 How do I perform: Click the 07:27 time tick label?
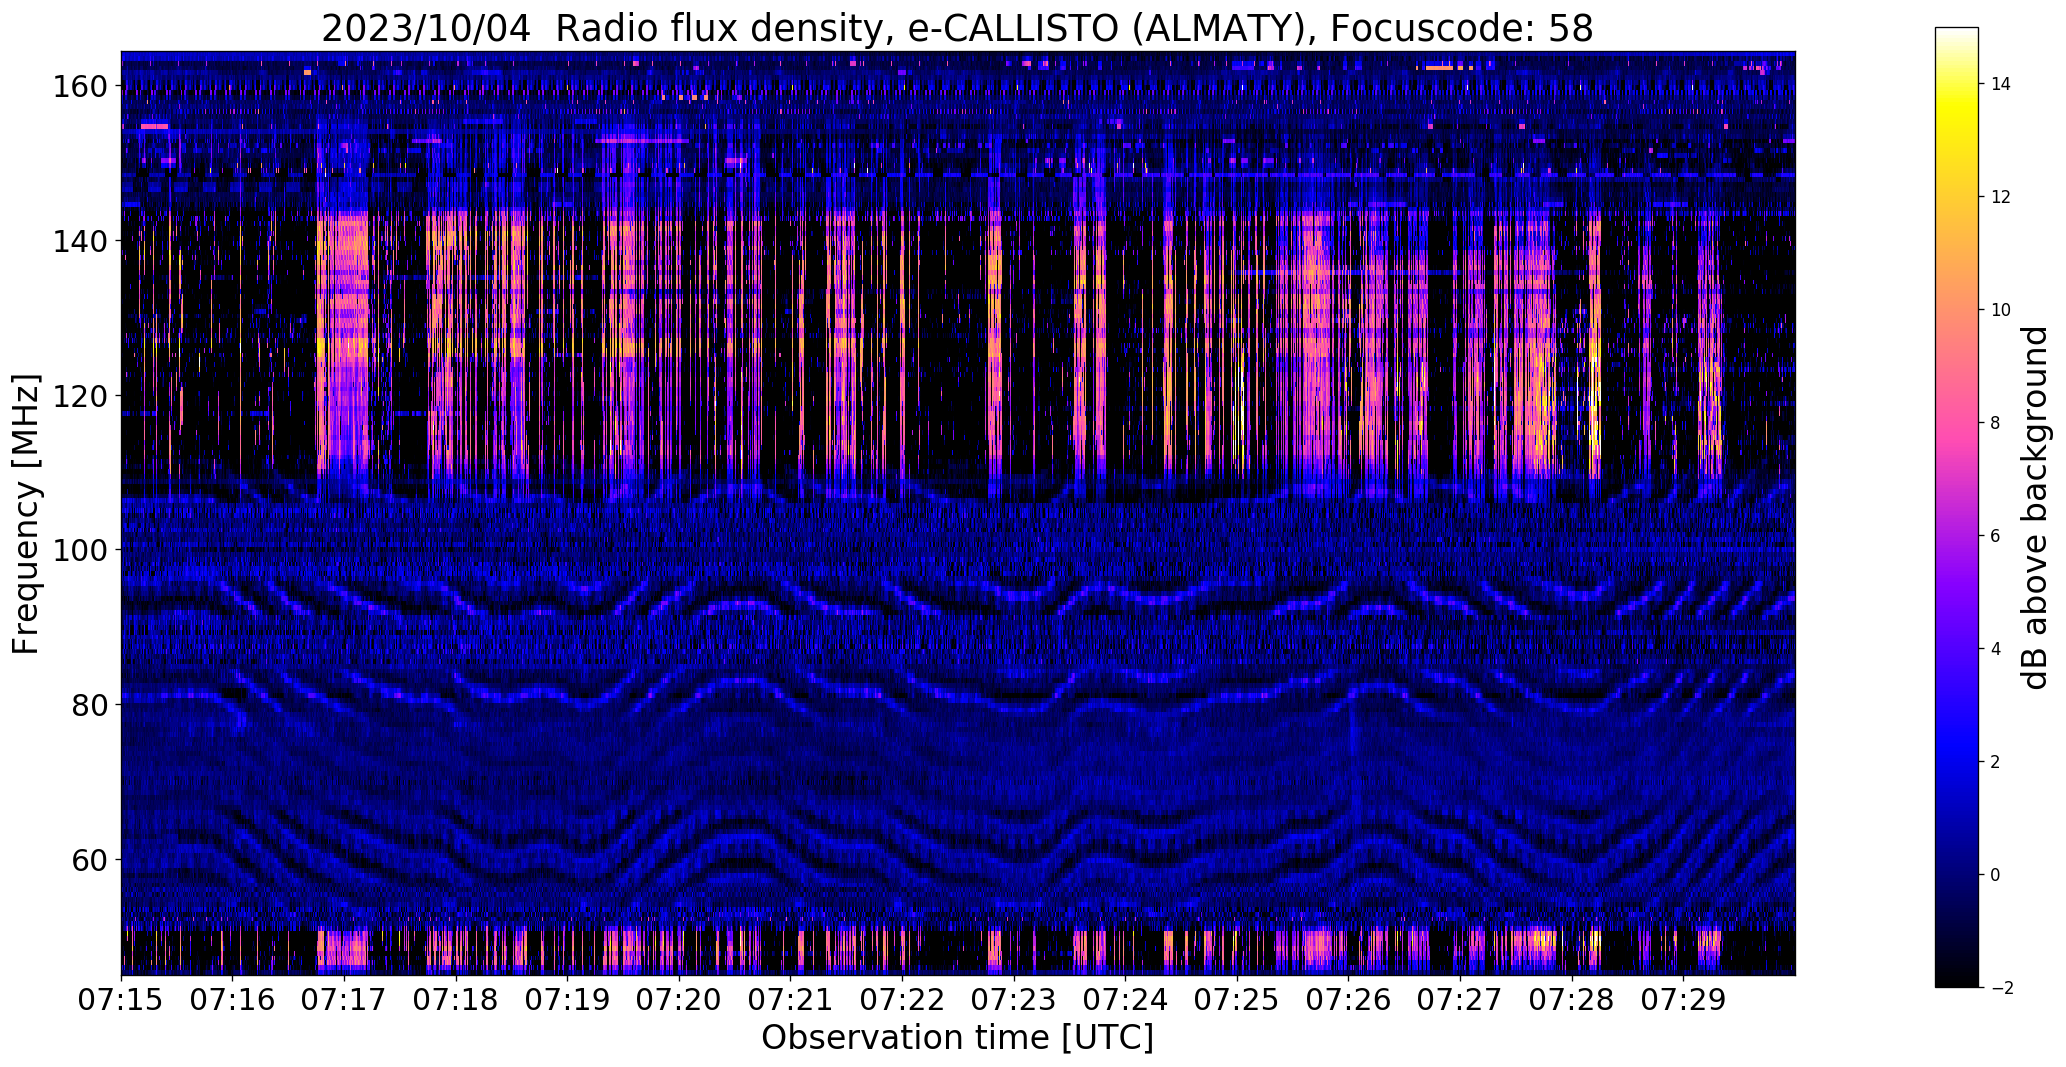[1460, 1000]
